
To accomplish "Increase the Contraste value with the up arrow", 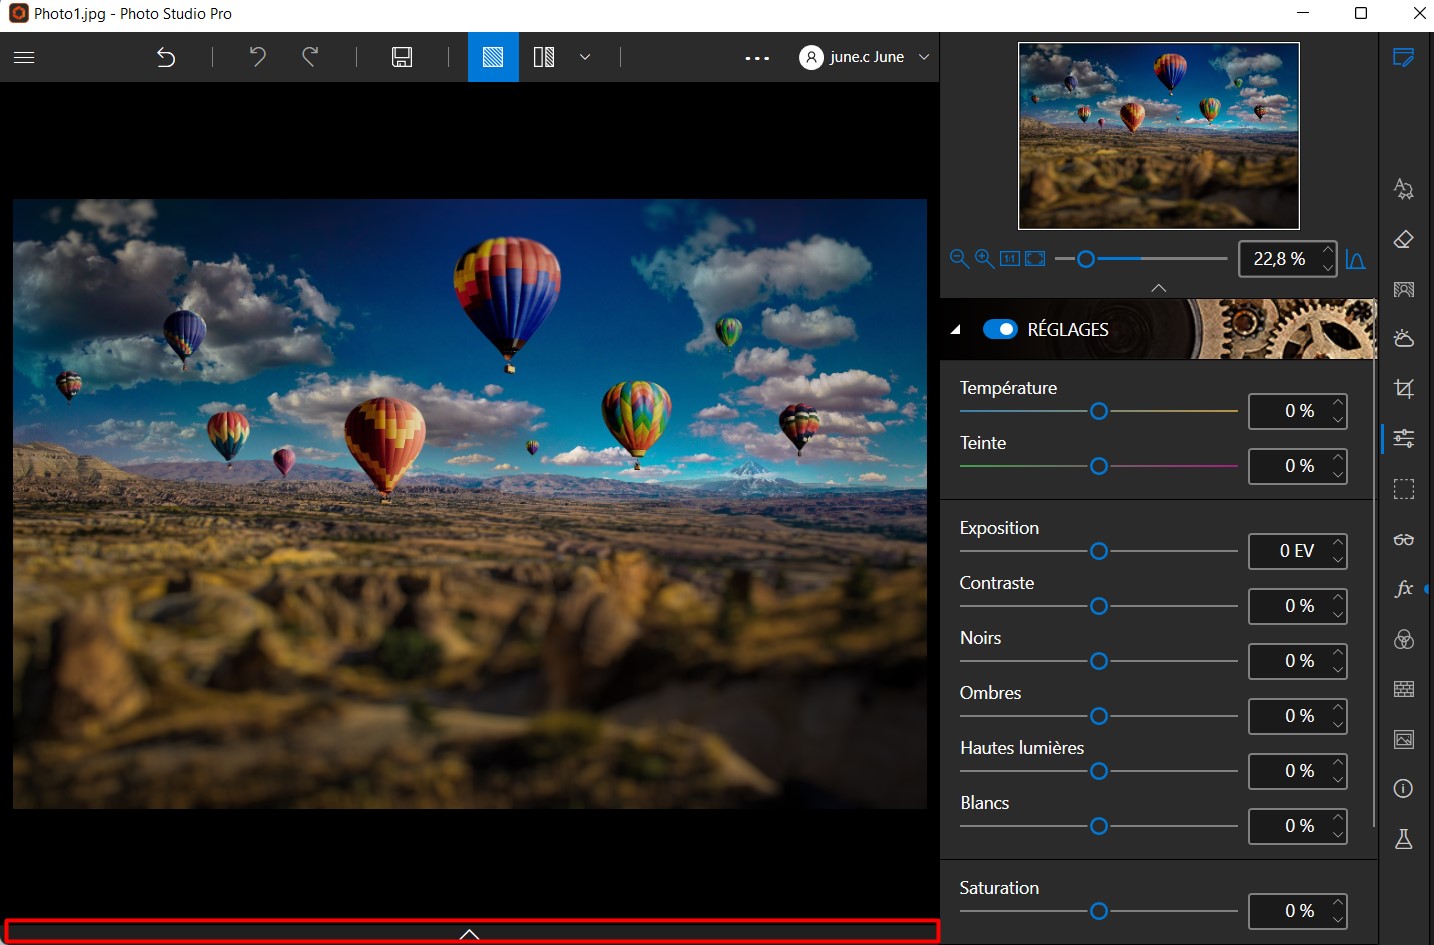I will pyautogui.click(x=1338, y=598).
